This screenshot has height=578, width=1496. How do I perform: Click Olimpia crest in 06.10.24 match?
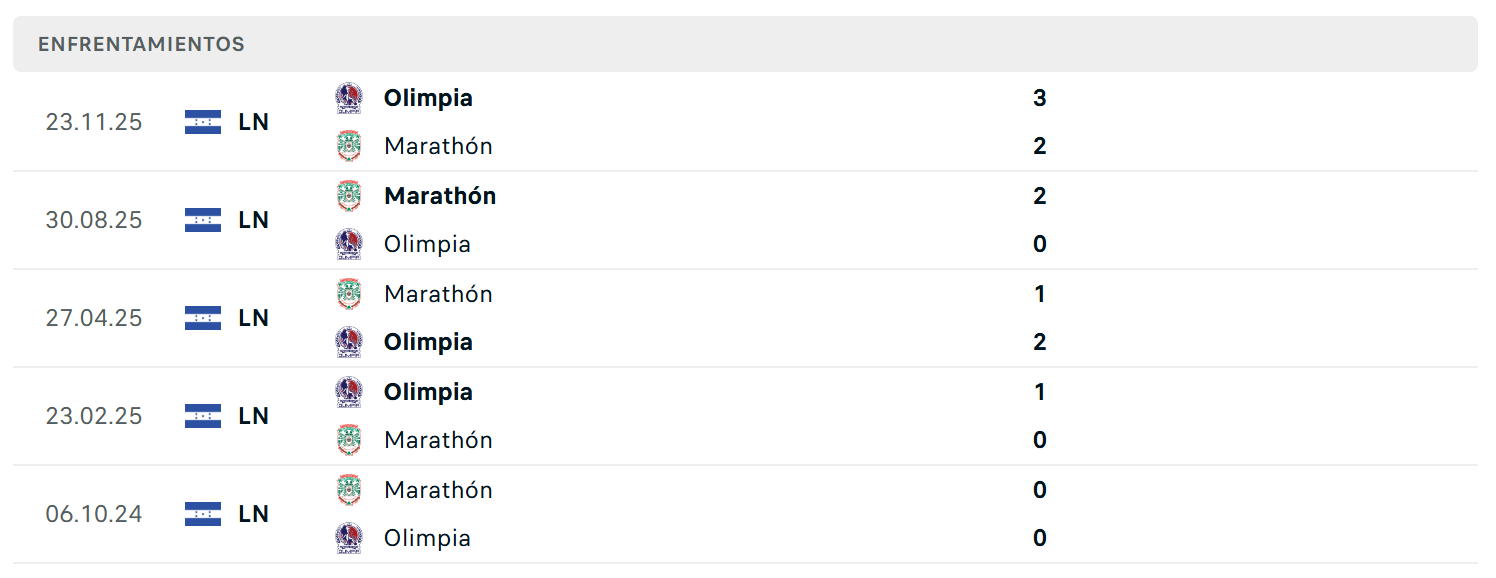pyautogui.click(x=349, y=538)
